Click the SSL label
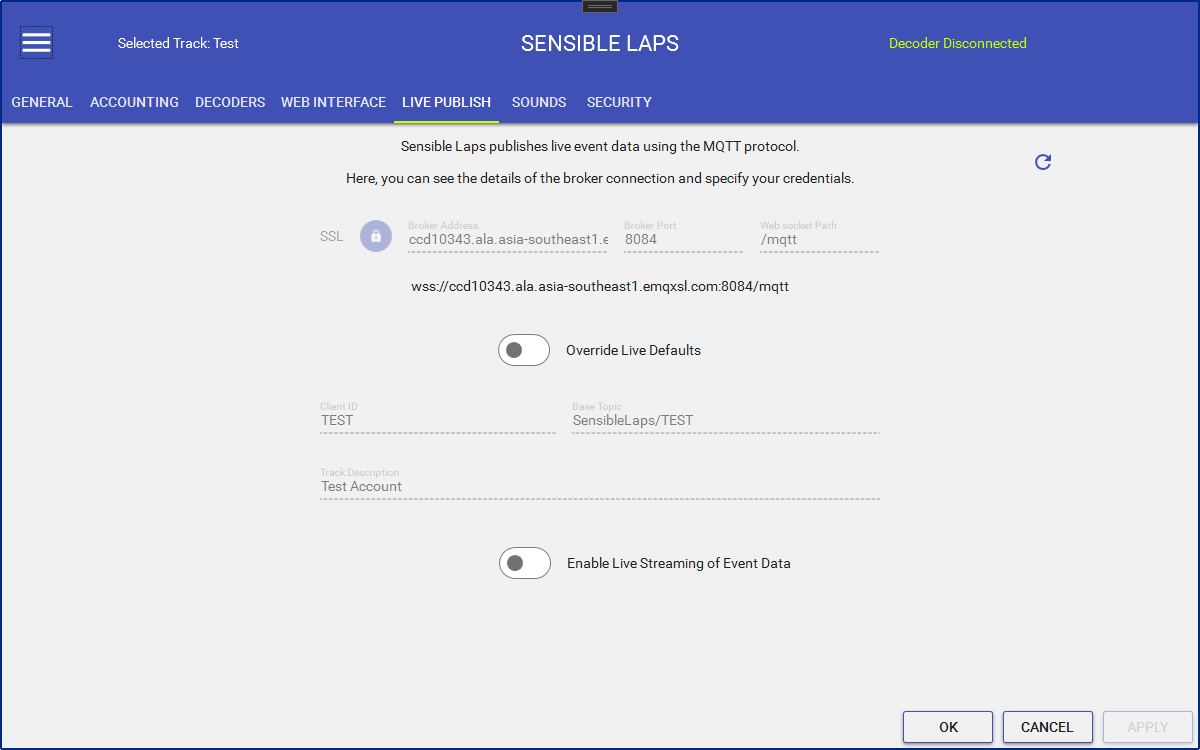 (331, 237)
